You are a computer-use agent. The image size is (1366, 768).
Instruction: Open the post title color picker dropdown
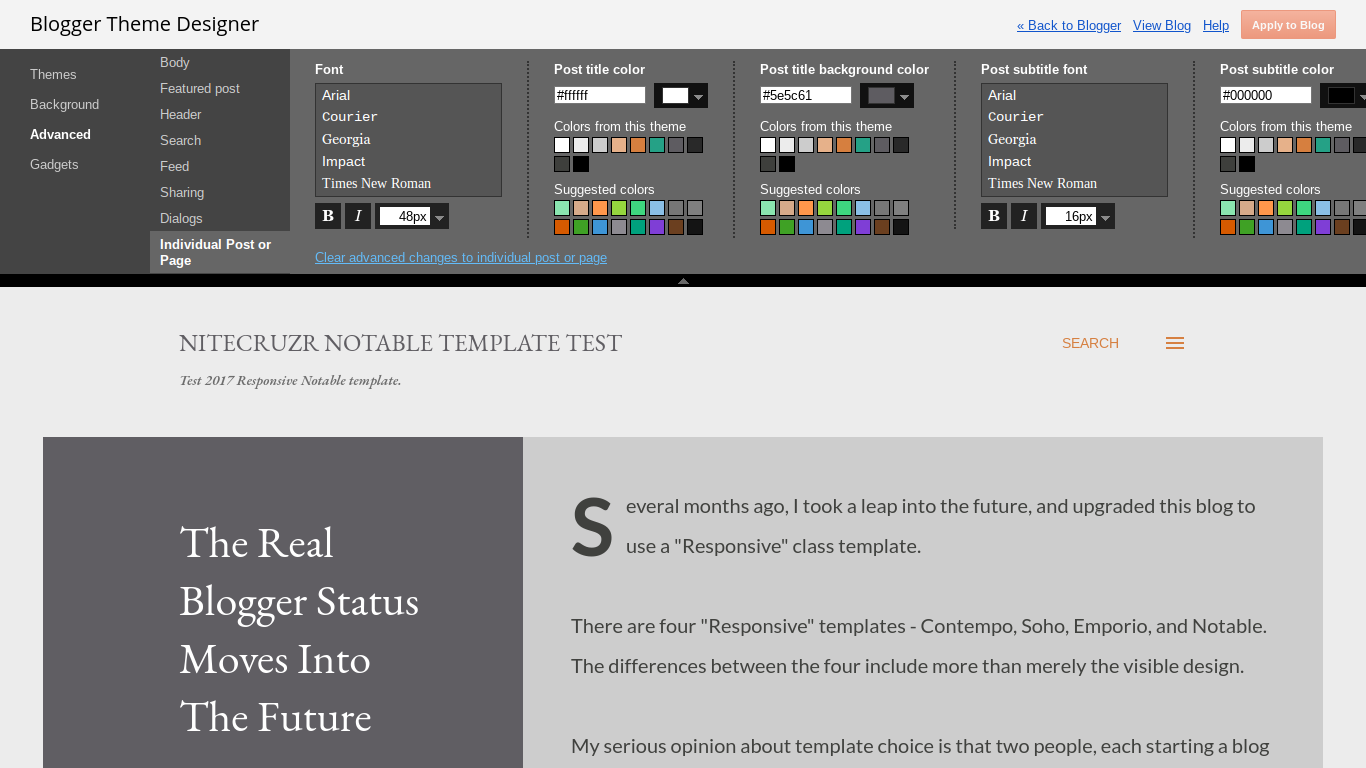coord(697,95)
